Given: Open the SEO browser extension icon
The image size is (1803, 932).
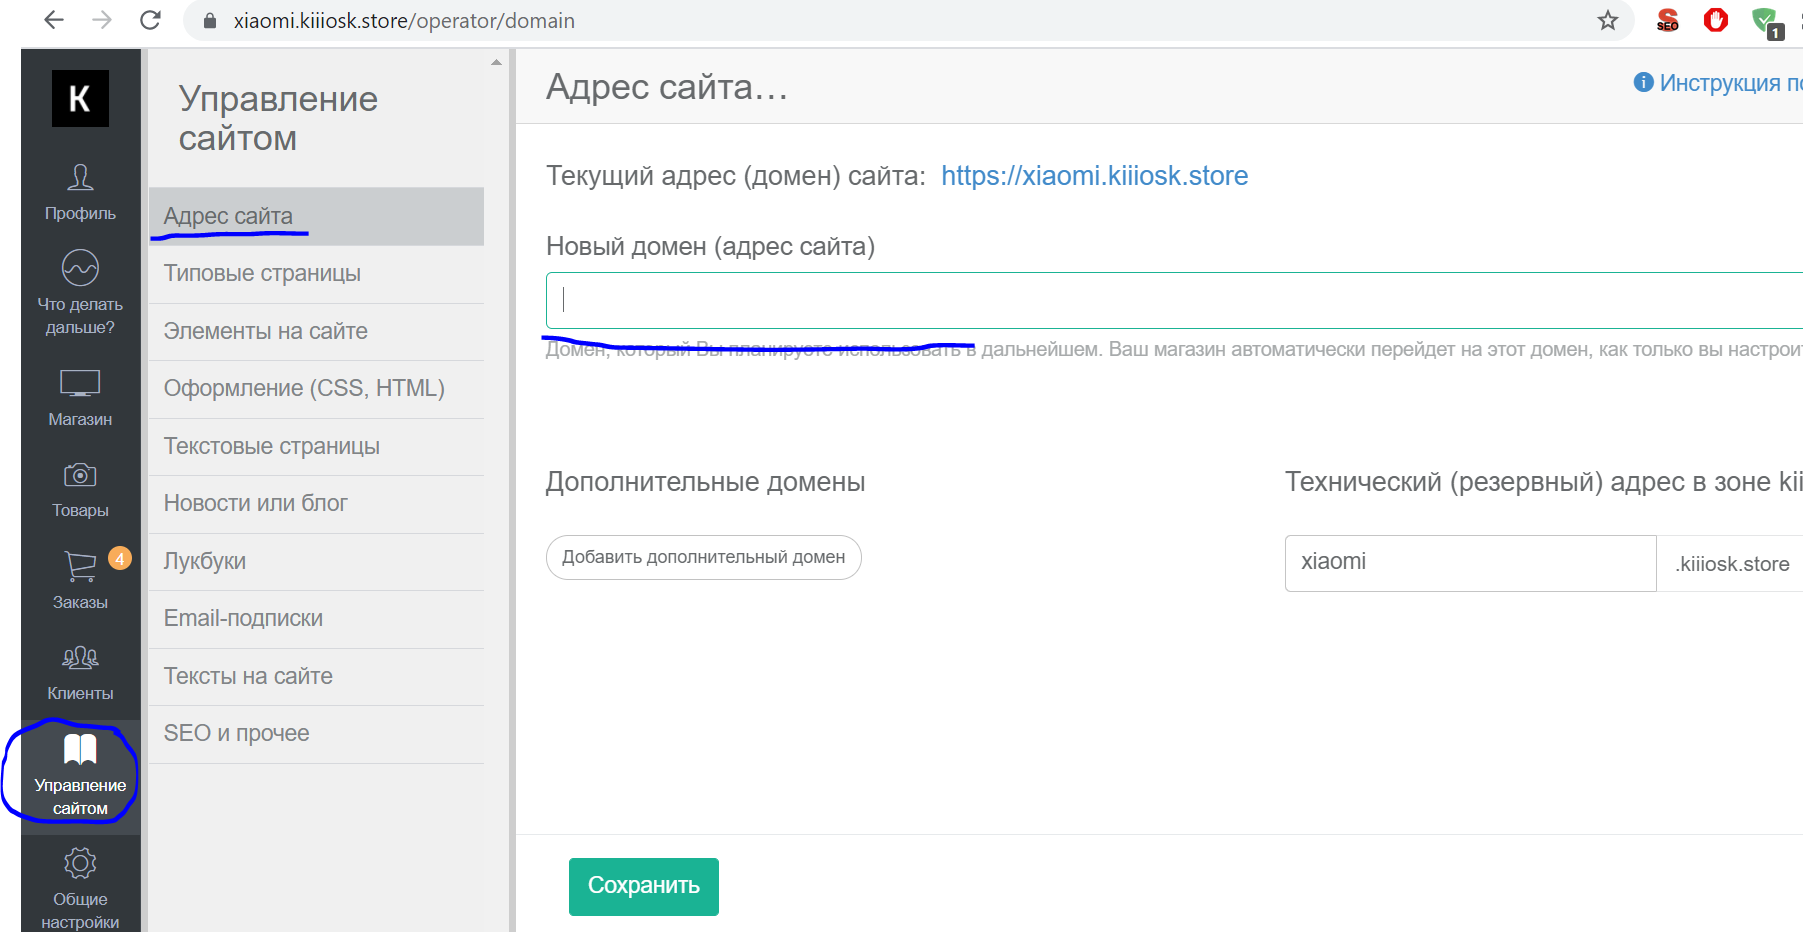Looking at the screenshot, I should pos(1668,20).
